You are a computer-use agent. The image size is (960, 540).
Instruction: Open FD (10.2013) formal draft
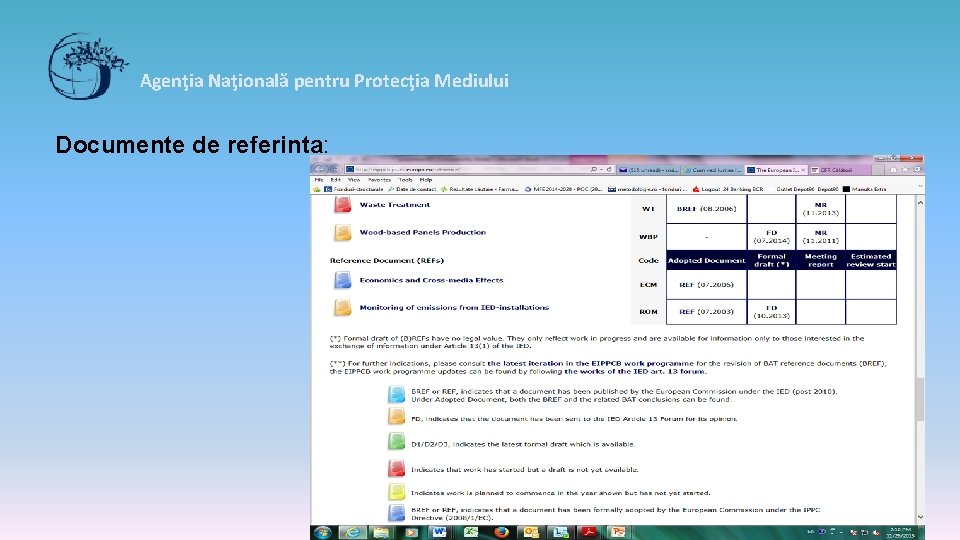tap(771, 312)
